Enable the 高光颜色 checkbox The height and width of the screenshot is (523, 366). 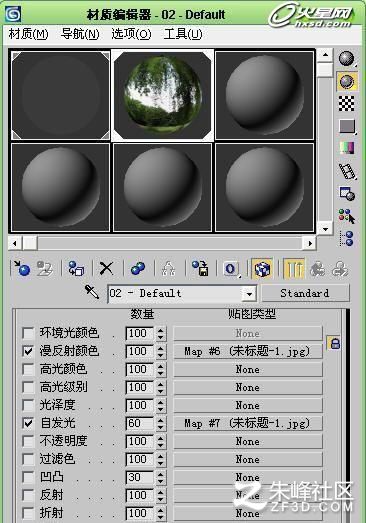point(28,369)
